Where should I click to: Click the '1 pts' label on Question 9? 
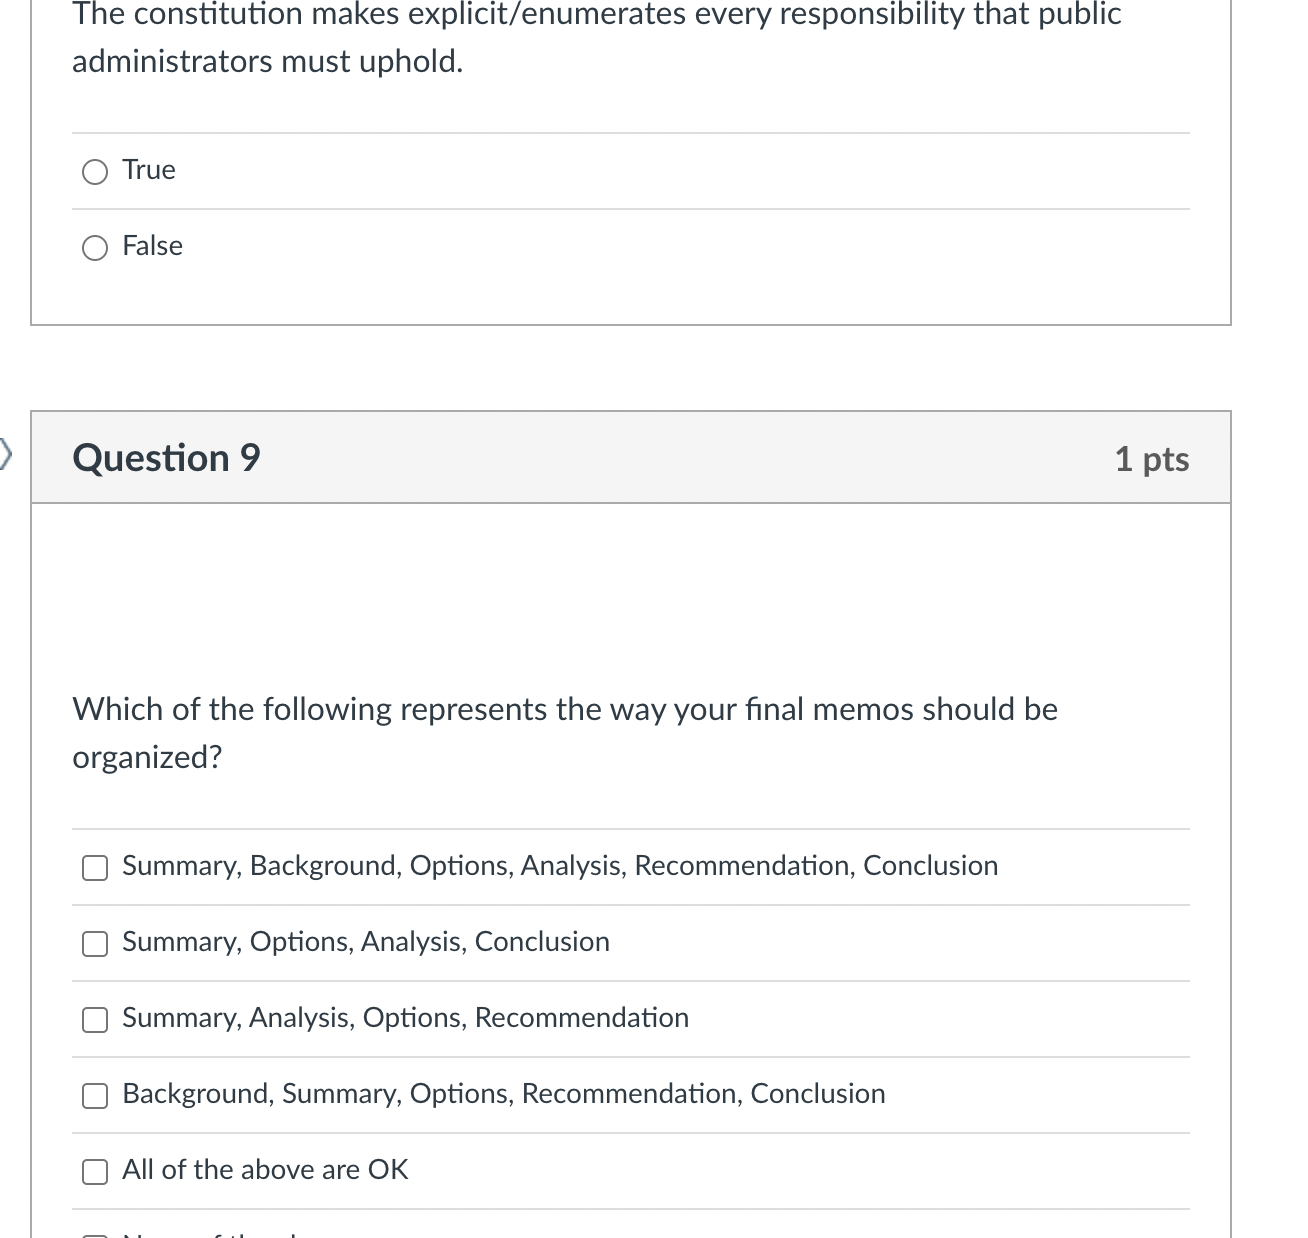coord(1152,458)
